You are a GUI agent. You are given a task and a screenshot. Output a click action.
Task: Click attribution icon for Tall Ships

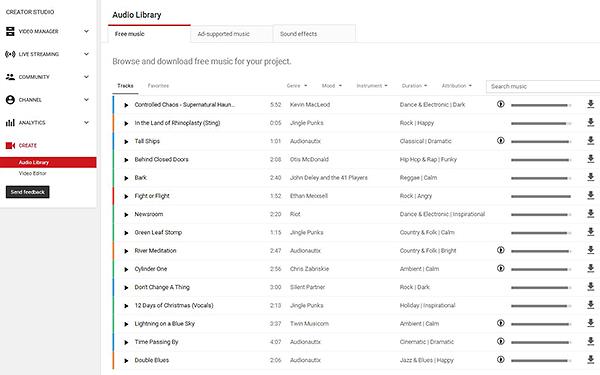501,141
